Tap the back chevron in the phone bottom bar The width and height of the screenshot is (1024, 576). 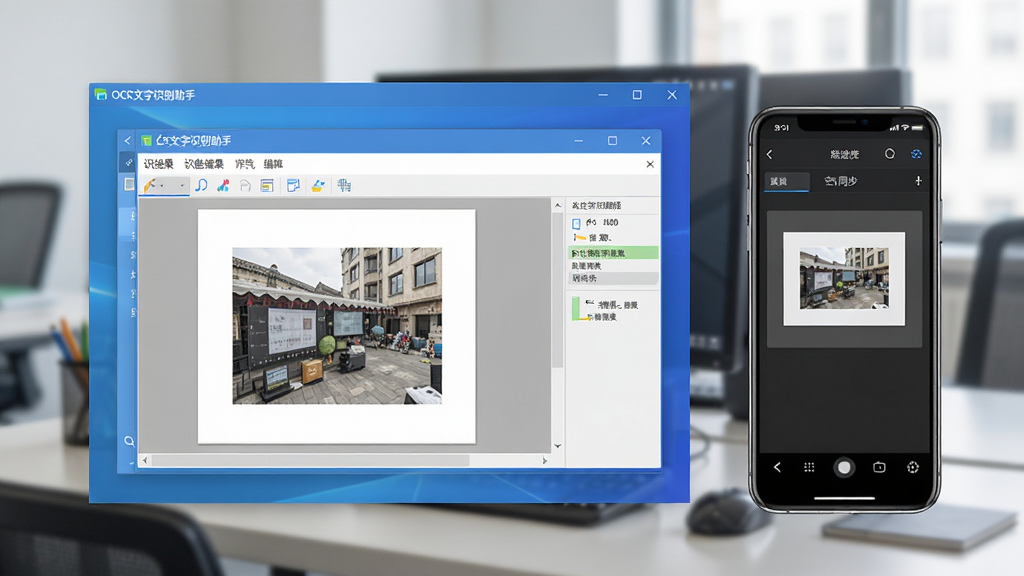tap(777, 467)
